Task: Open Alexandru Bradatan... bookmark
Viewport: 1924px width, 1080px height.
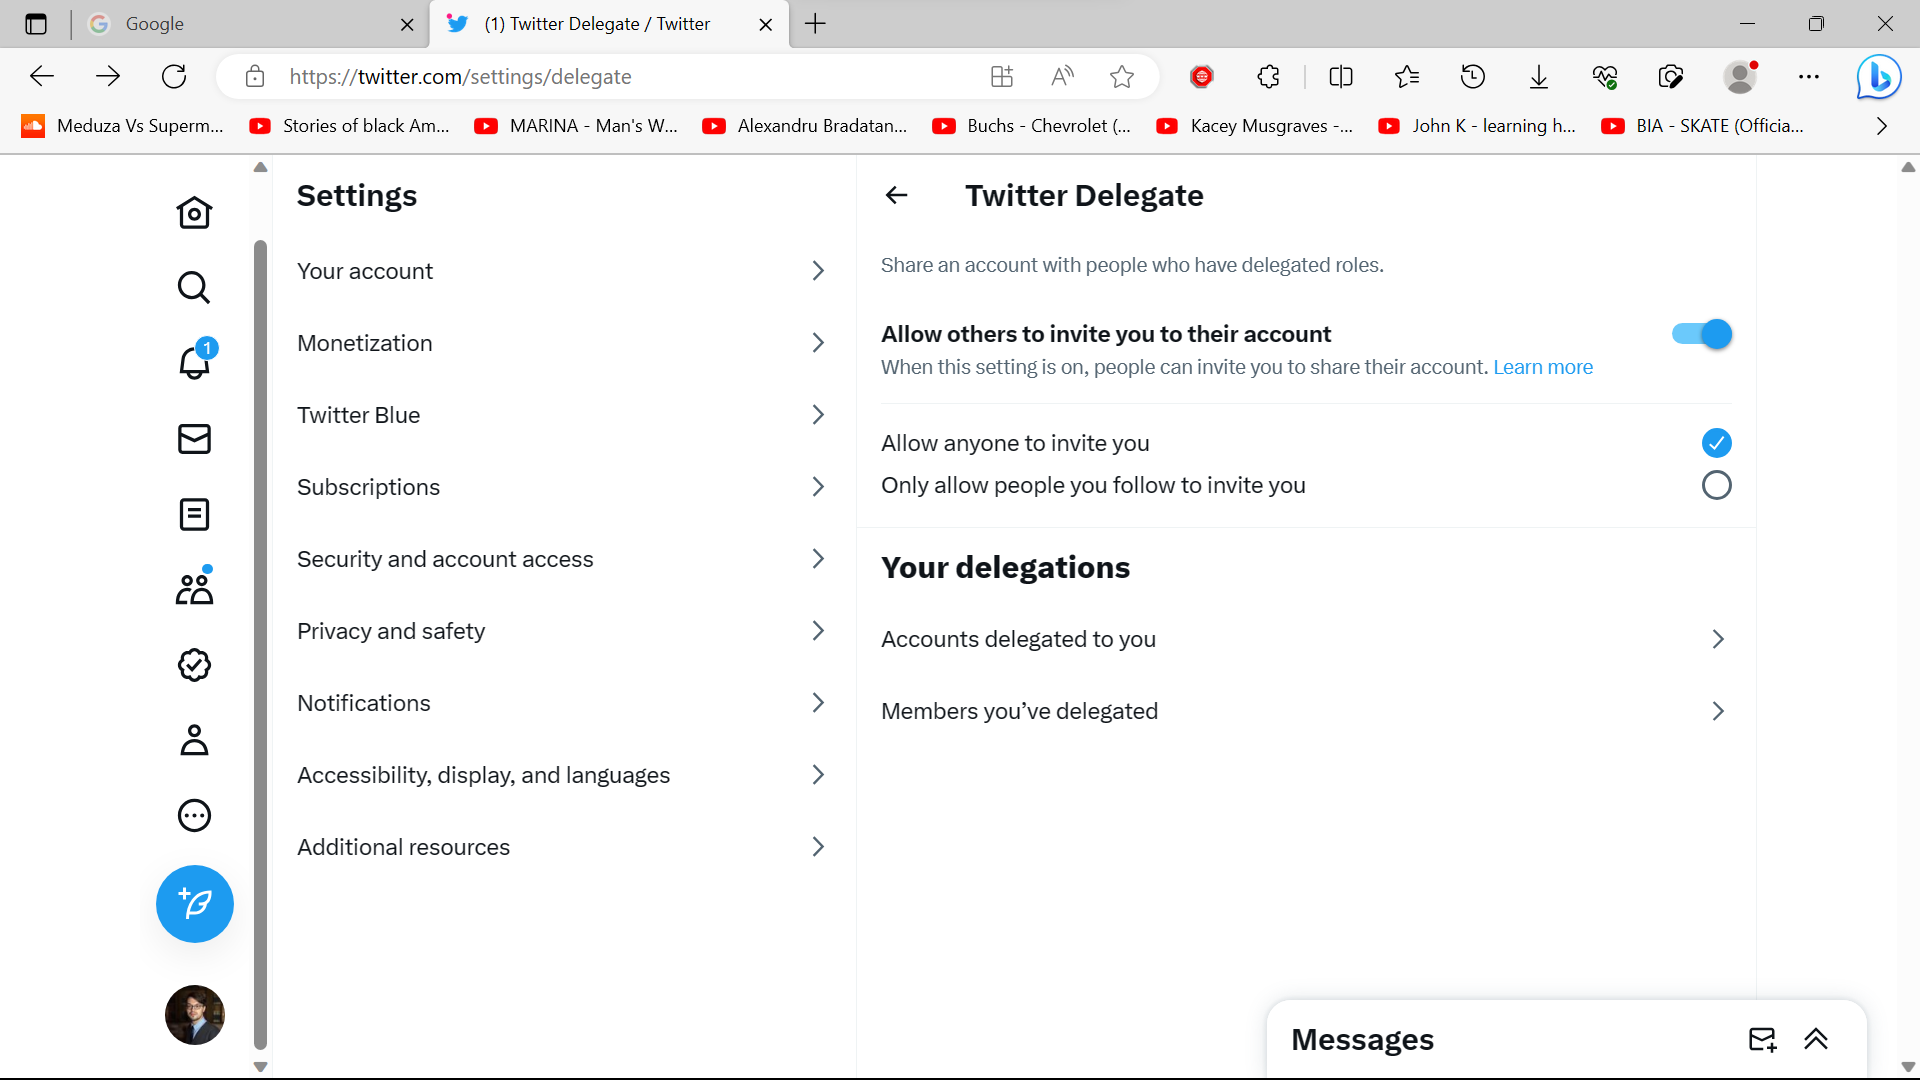Action: click(805, 126)
